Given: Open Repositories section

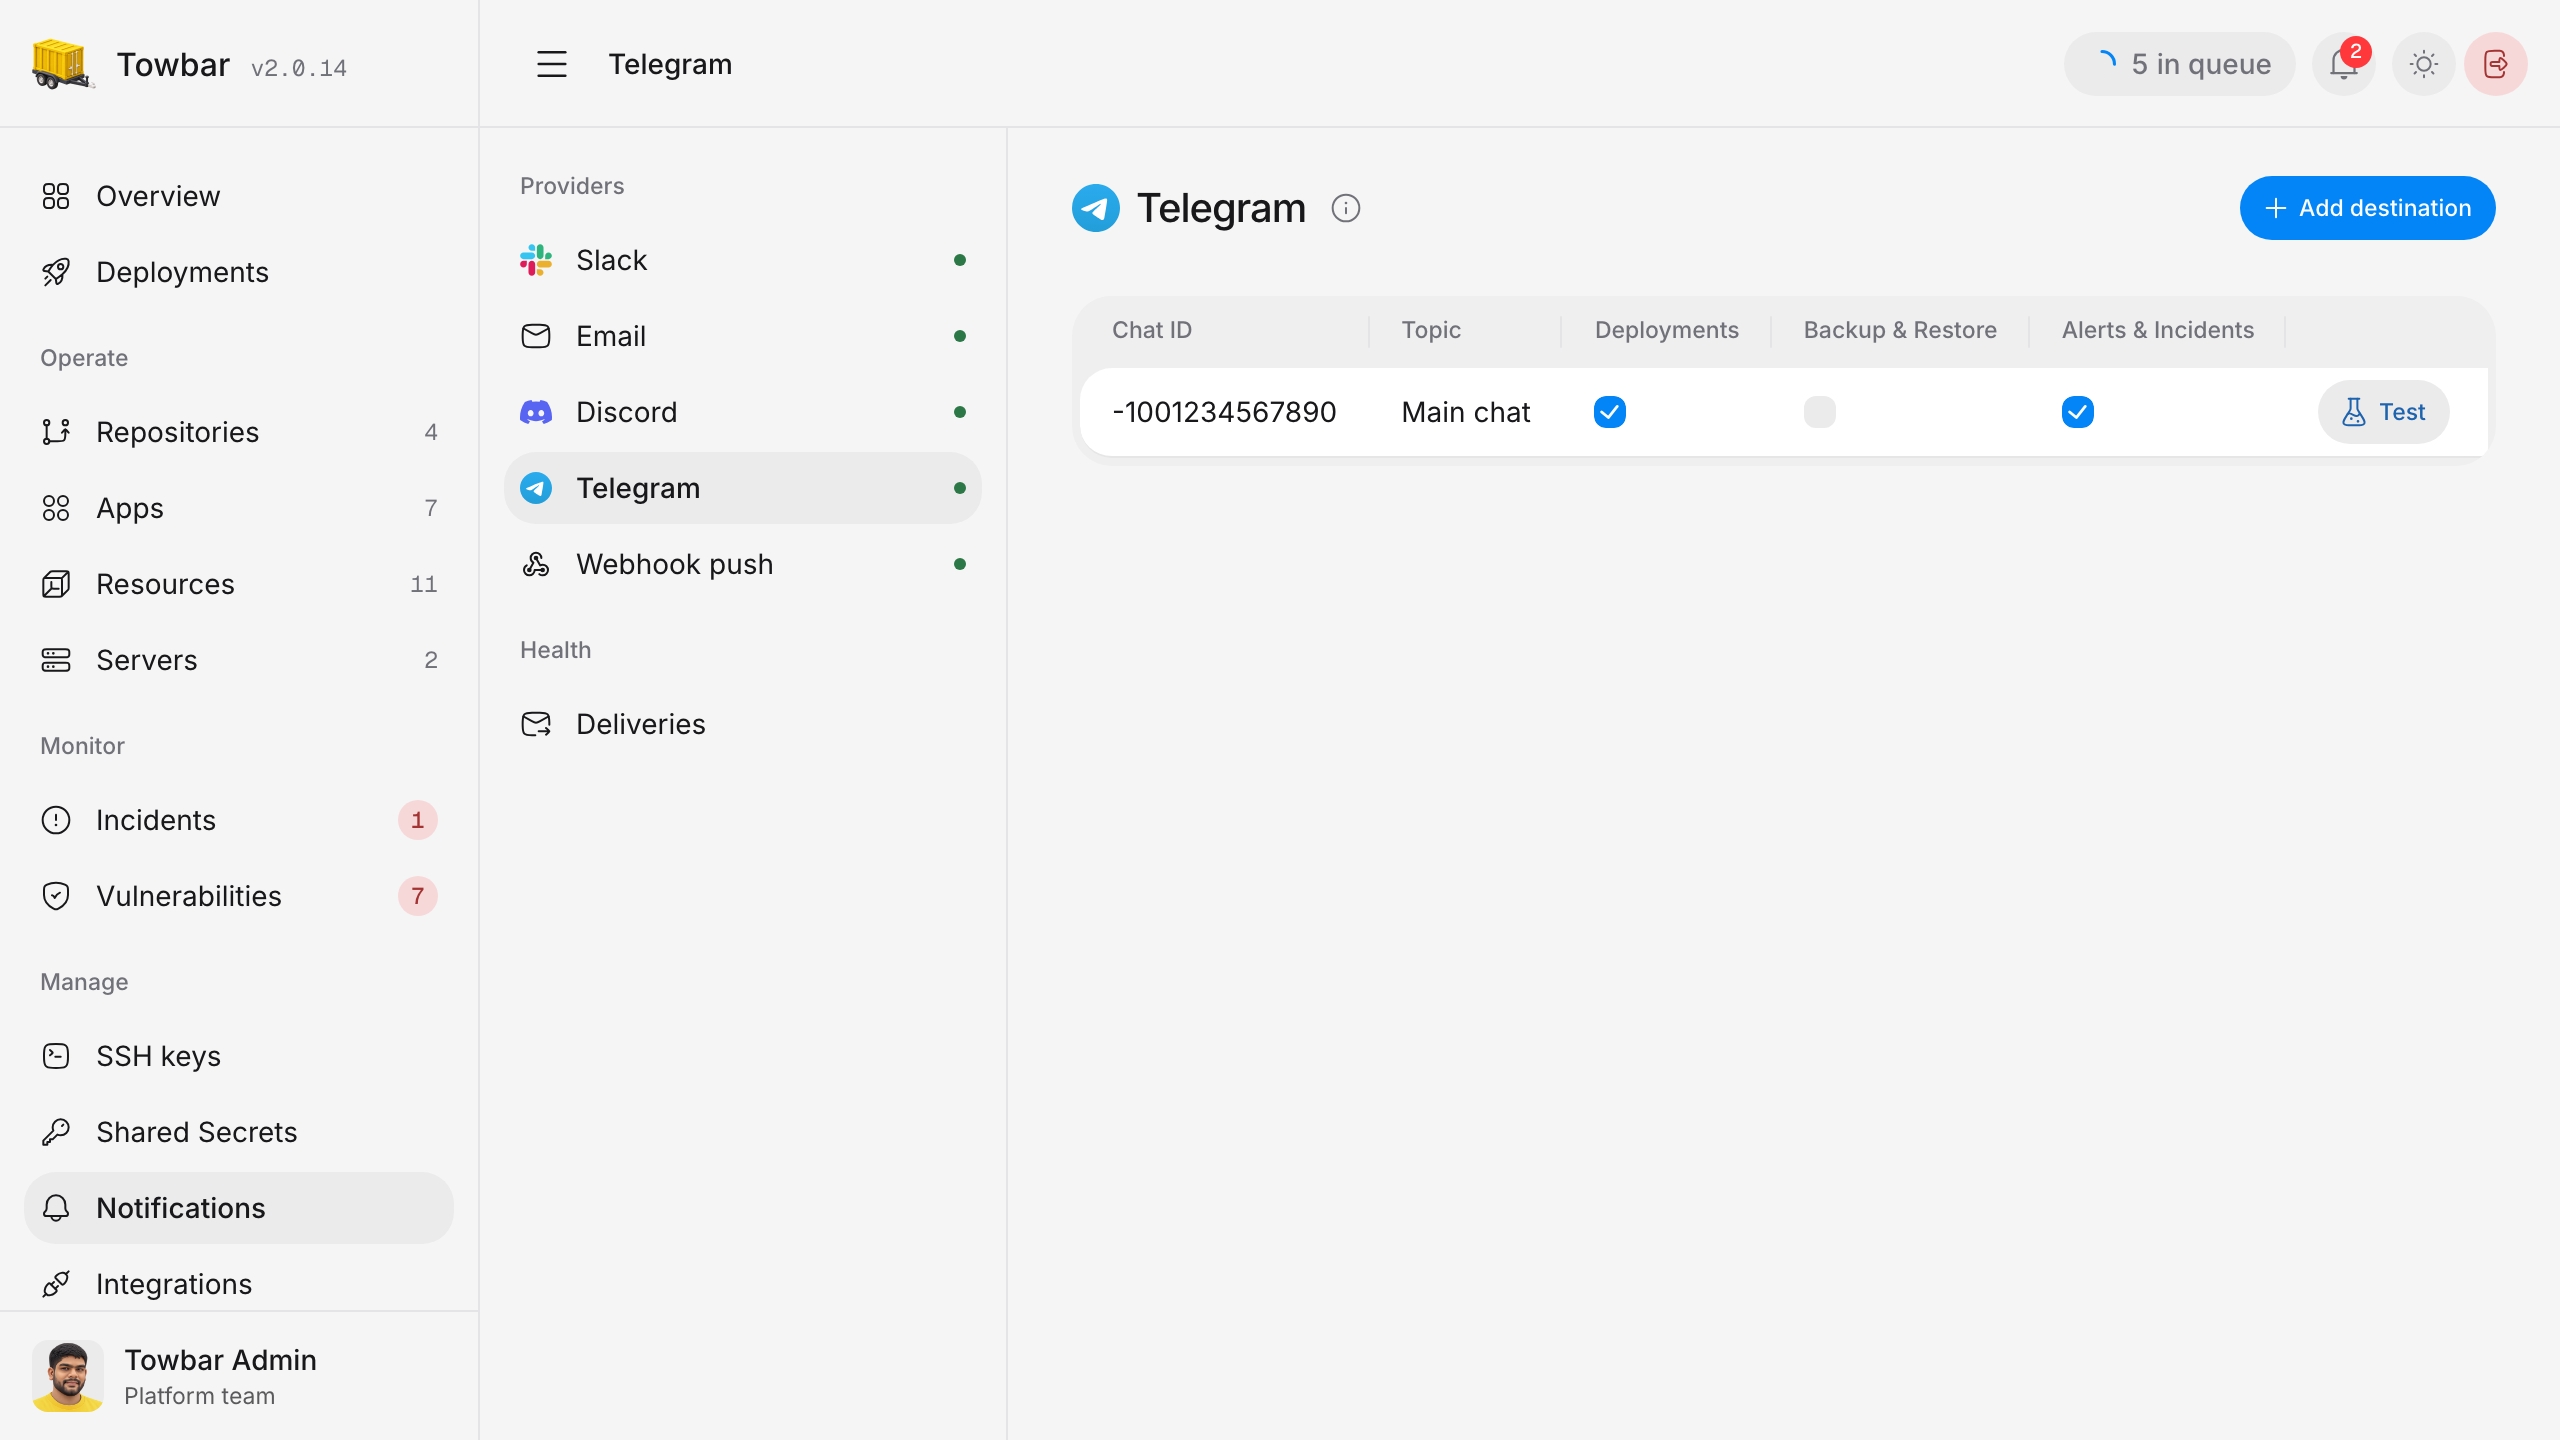Looking at the screenshot, I should pos(239,432).
